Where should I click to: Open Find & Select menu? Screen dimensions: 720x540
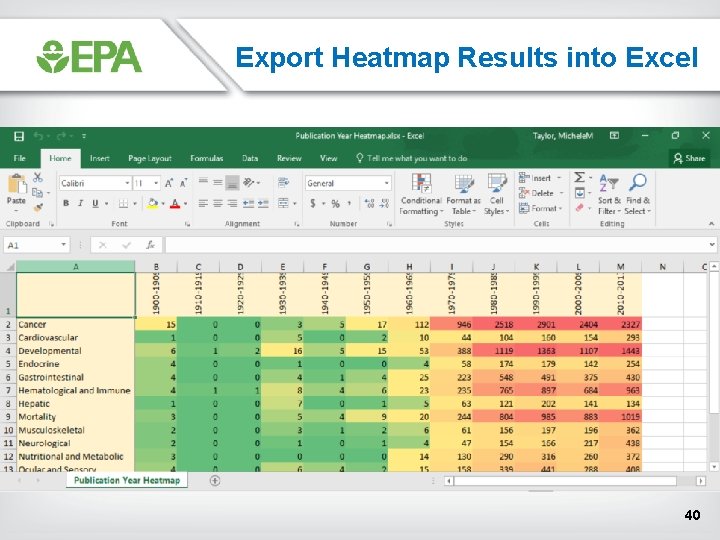click(637, 195)
